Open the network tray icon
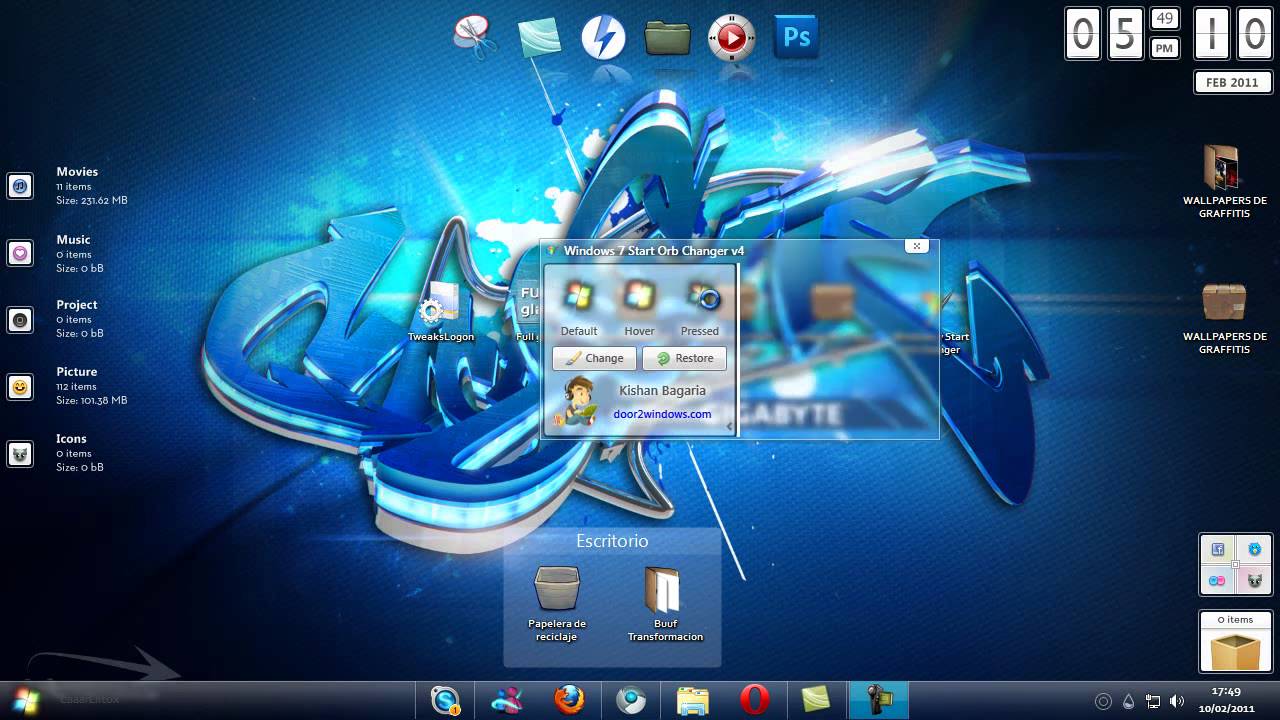Screen dimensions: 1280x720 [1153, 702]
